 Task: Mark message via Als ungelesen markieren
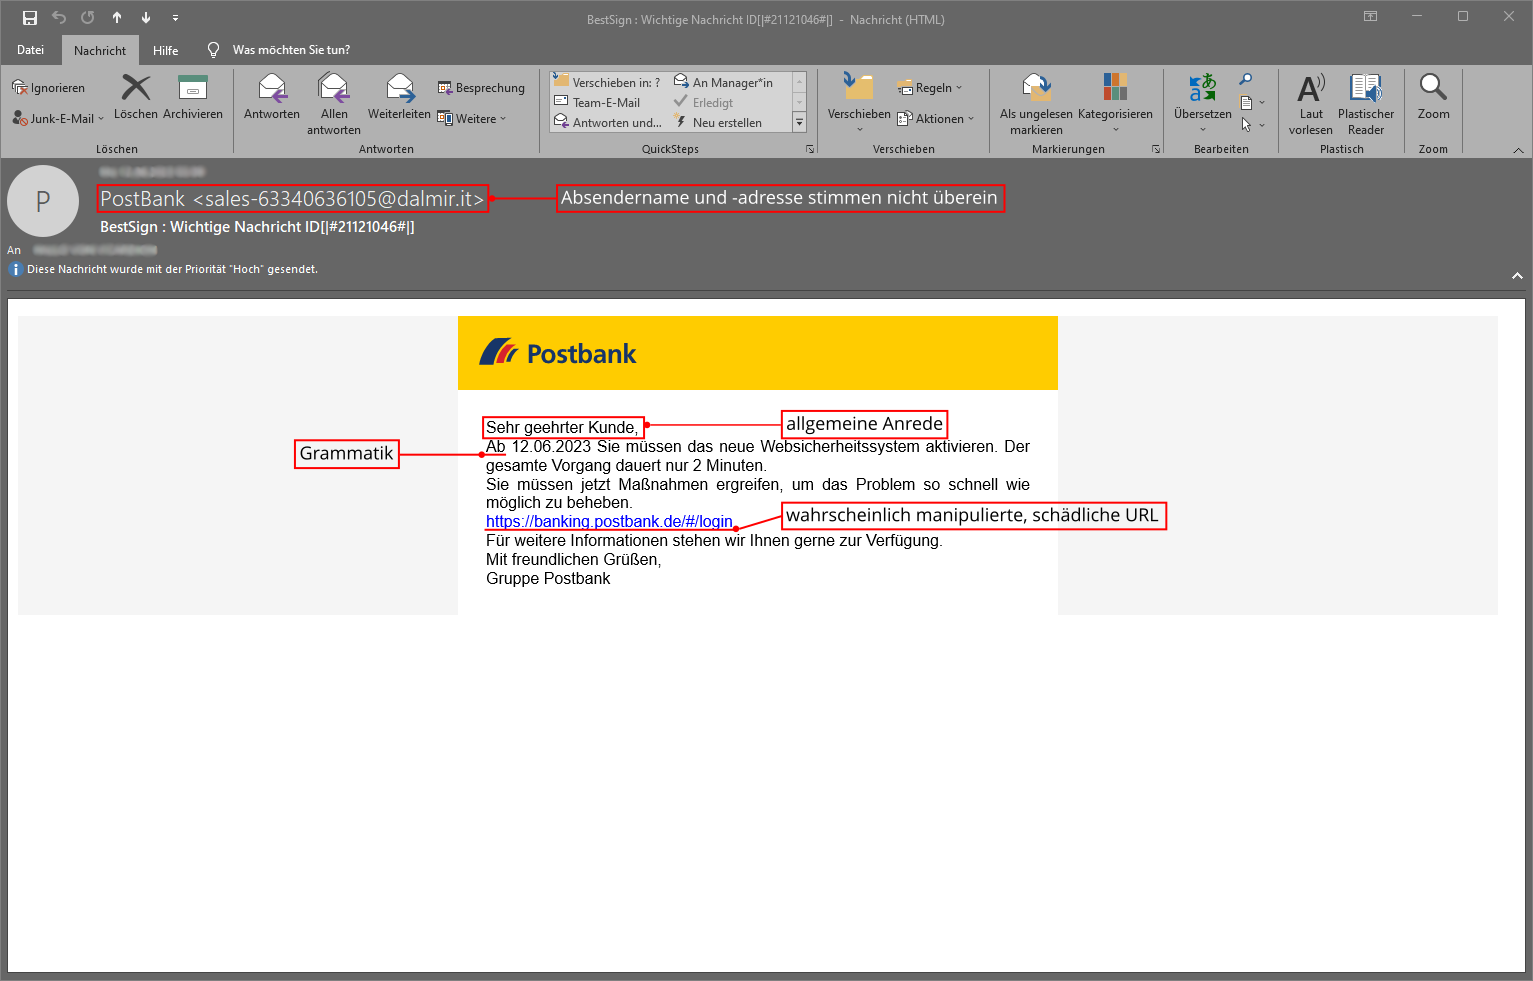(x=1036, y=90)
